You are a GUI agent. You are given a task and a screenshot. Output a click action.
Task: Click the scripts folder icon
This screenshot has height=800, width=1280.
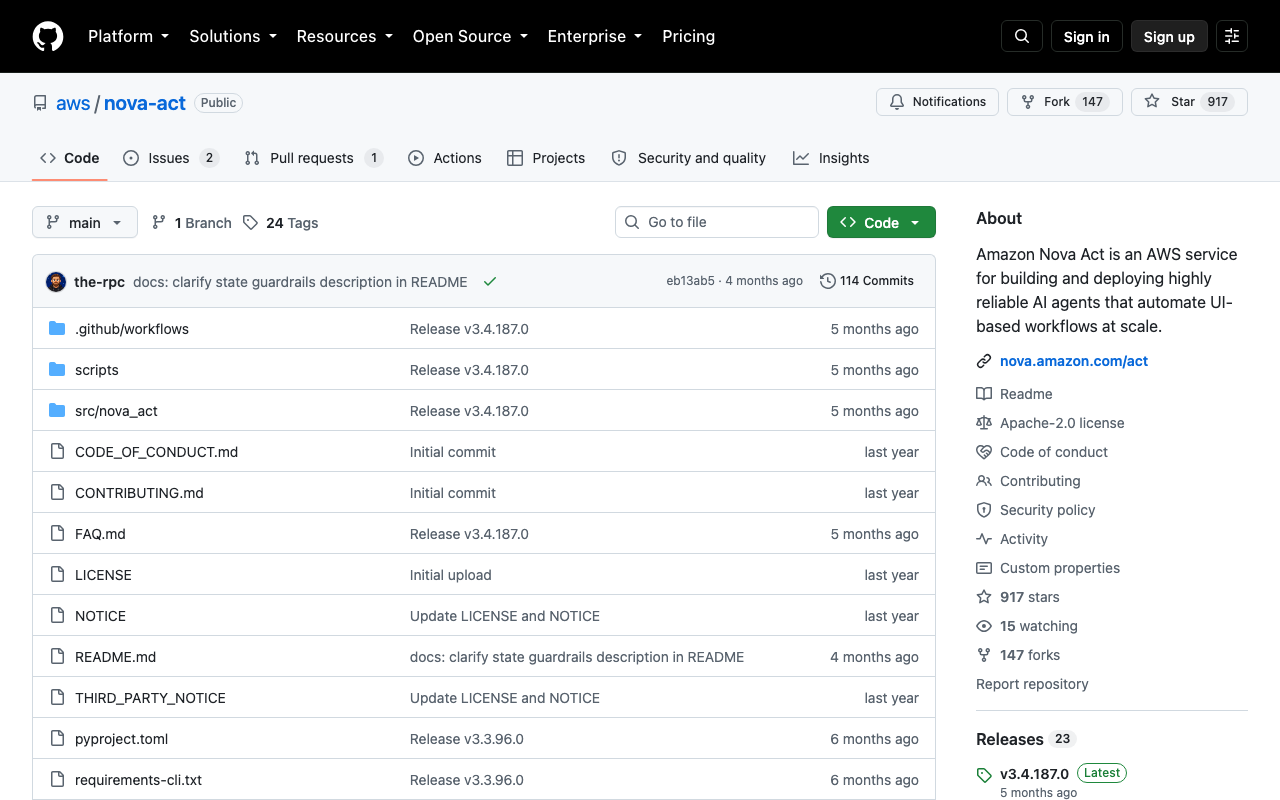coord(57,370)
